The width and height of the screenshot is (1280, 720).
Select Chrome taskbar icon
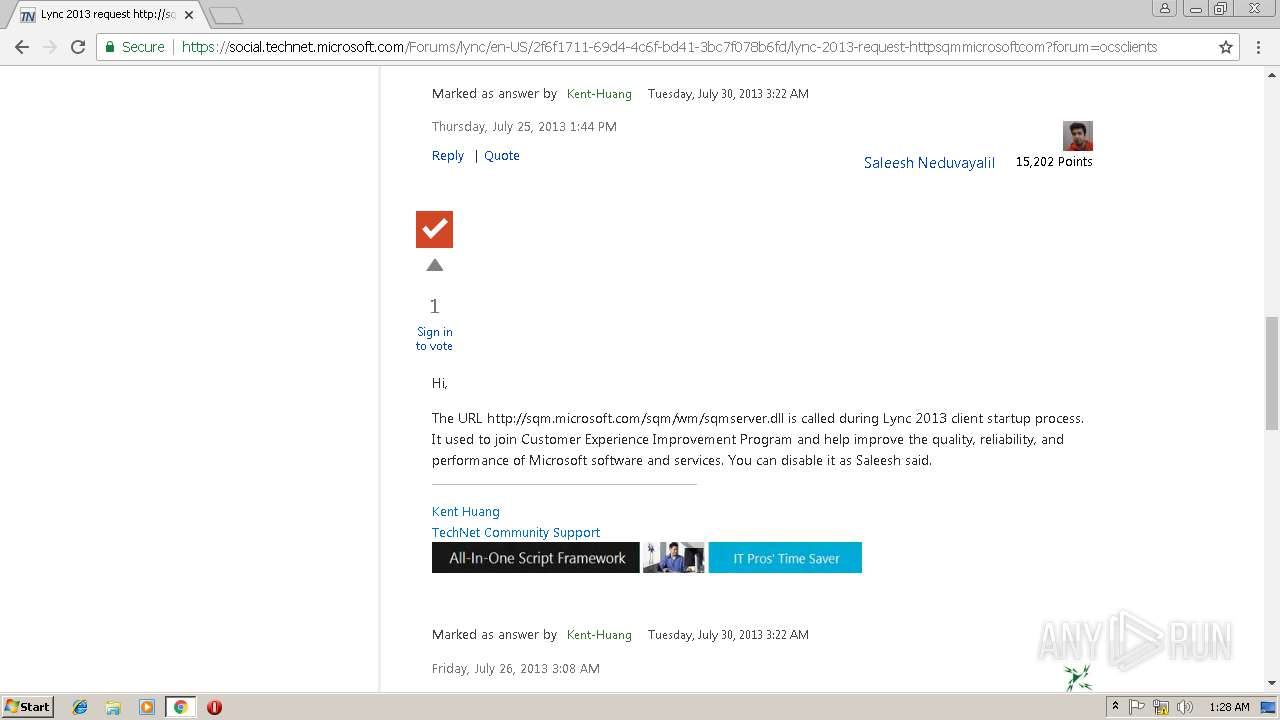pyautogui.click(x=180, y=707)
